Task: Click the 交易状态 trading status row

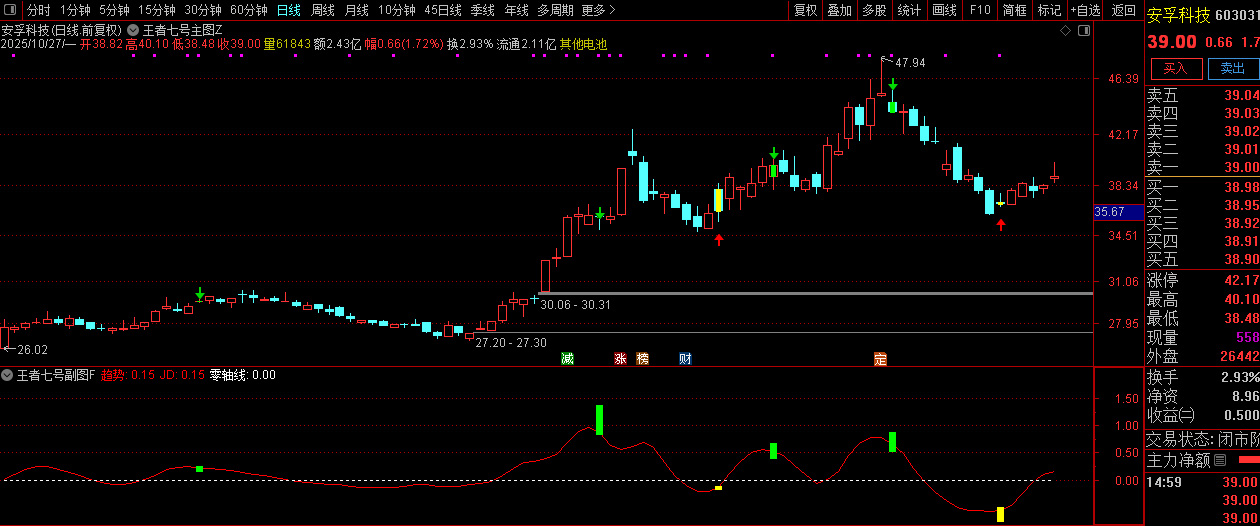Action: [1202, 439]
